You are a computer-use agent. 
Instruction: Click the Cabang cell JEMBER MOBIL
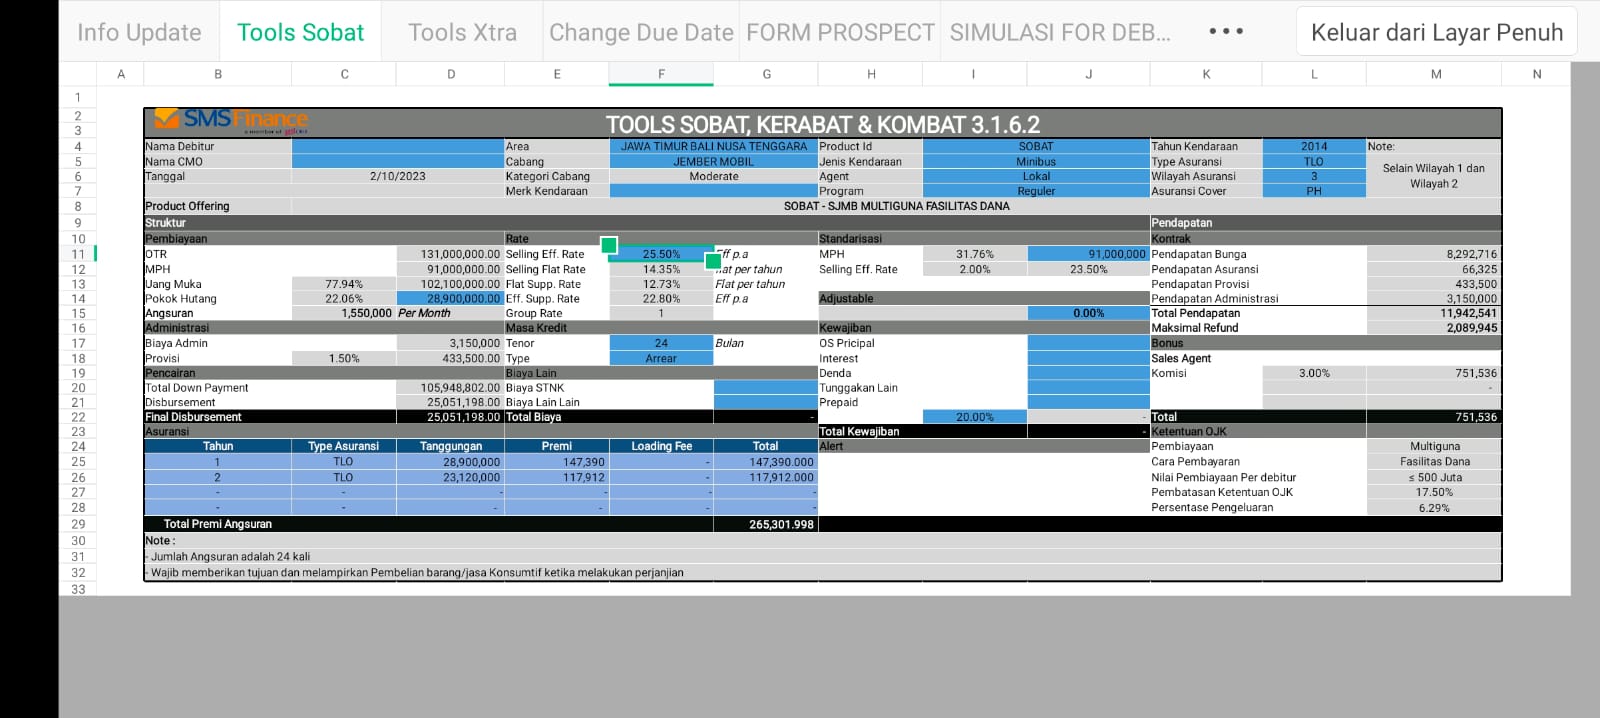click(x=713, y=161)
